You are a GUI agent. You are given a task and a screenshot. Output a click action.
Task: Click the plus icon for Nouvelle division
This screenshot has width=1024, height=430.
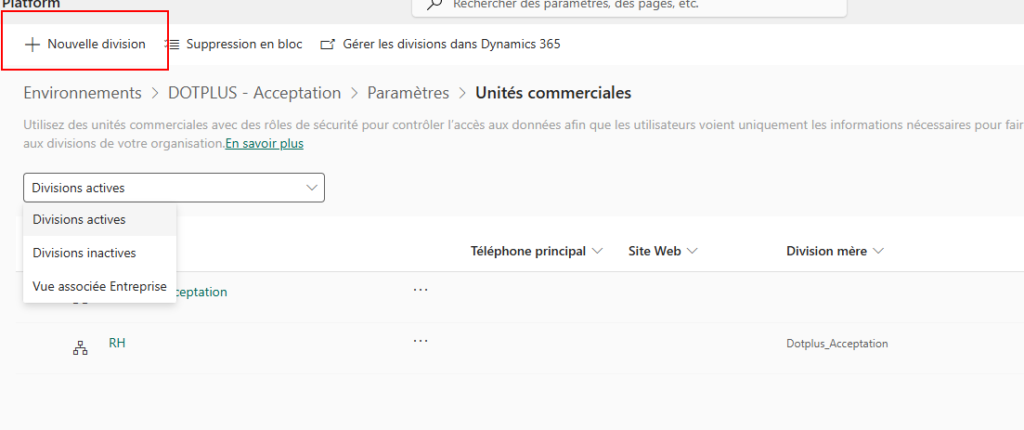(32, 45)
